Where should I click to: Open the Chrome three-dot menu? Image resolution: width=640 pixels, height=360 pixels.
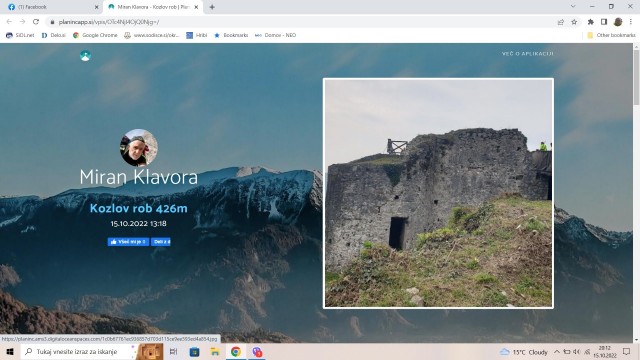pyautogui.click(x=631, y=22)
